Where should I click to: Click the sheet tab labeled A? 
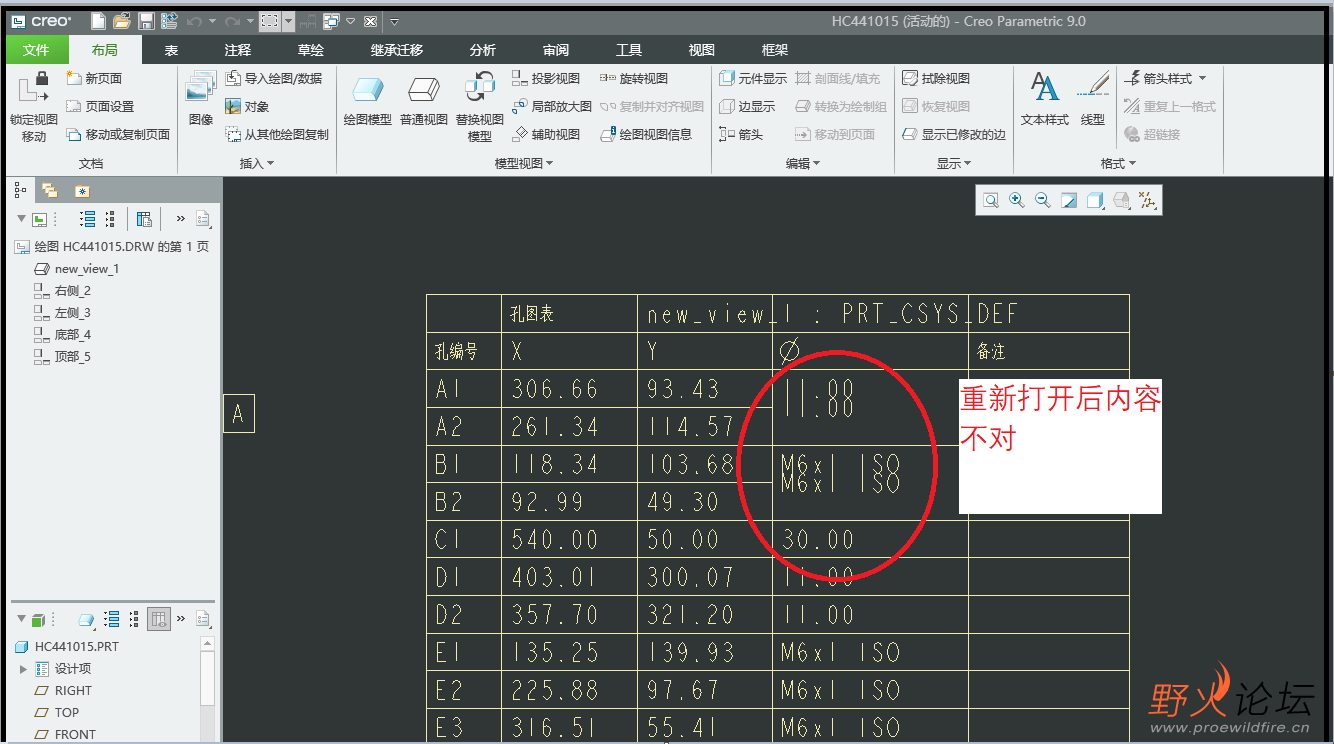click(238, 414)
